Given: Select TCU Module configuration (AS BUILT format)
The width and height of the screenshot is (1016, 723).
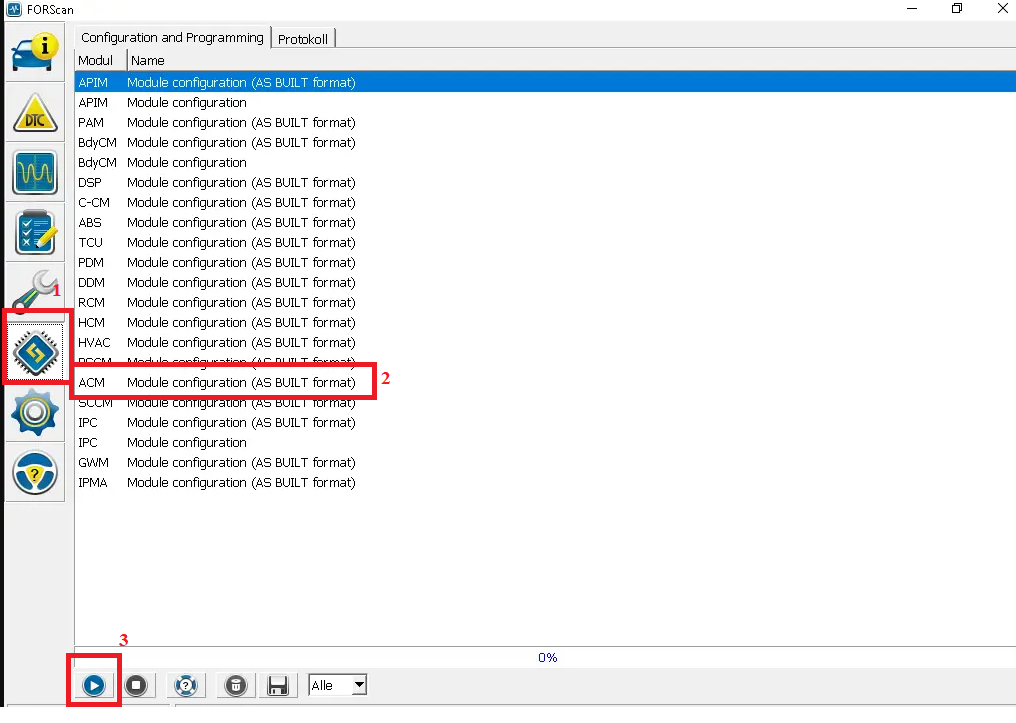Looking at the screenshot, I should point(545,242).
